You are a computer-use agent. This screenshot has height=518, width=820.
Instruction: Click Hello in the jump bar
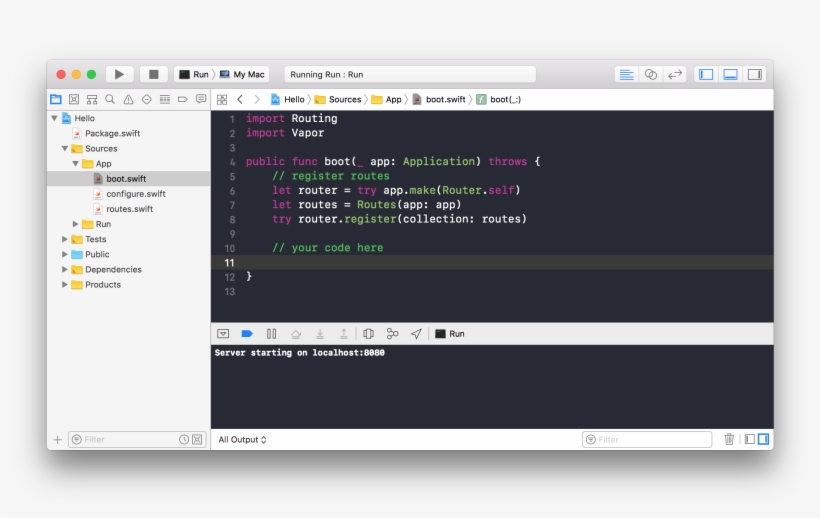[x=288, y=99]
